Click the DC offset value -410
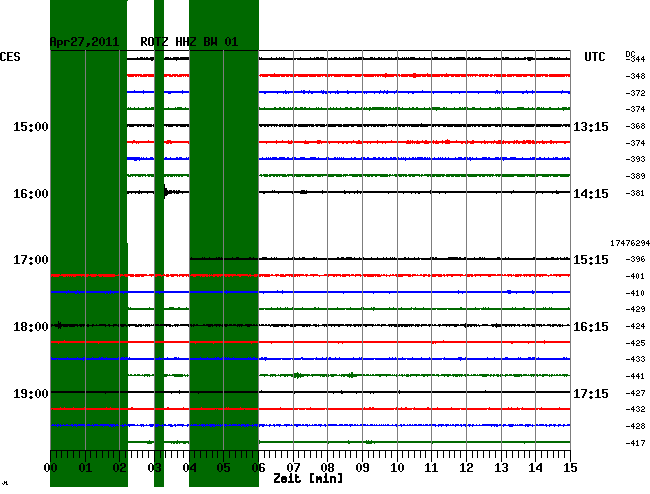The image size is (650, 494). click(x=635, y=293)
